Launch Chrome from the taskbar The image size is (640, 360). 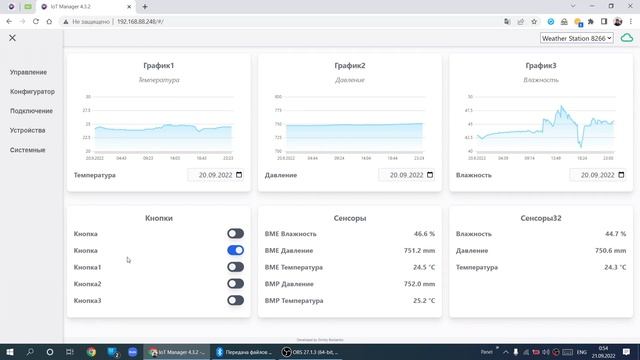(x=91, y=352)
